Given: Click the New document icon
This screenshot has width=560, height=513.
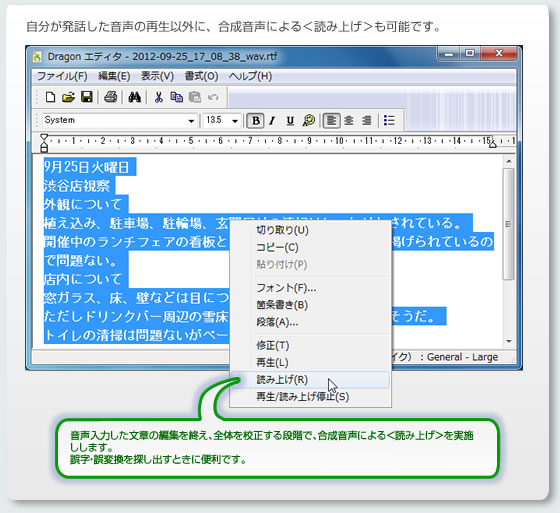Looking at the screenshot, I should pyautogui.click(x=50, y=97).
